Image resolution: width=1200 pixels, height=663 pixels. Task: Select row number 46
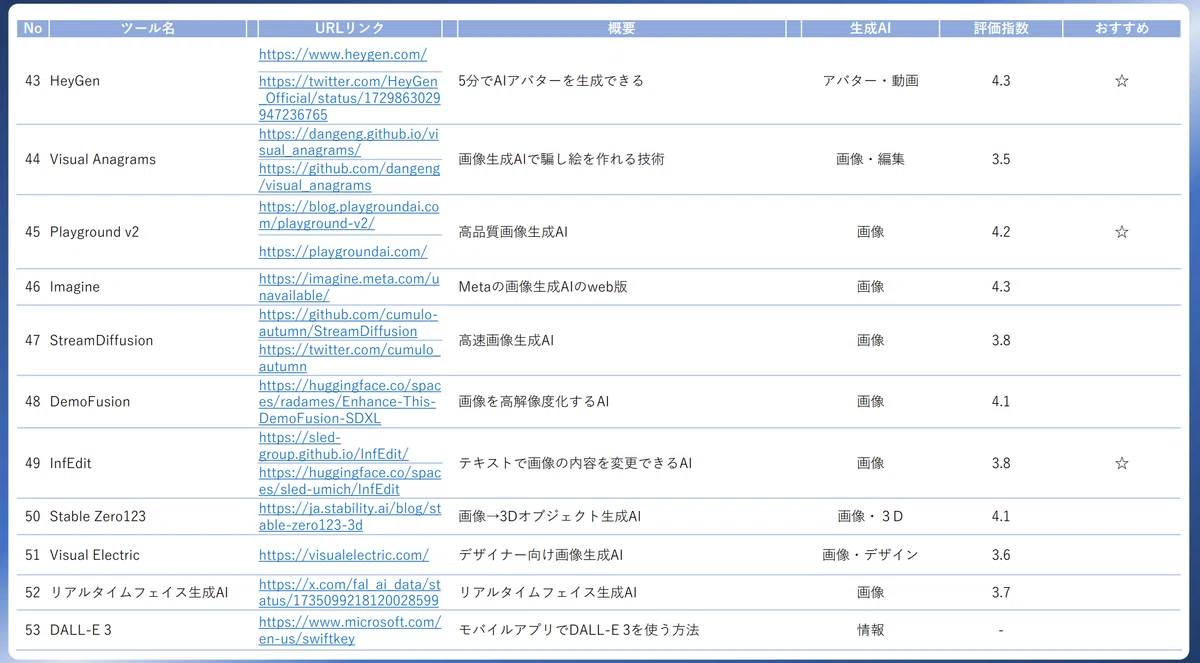coord(33,286)
